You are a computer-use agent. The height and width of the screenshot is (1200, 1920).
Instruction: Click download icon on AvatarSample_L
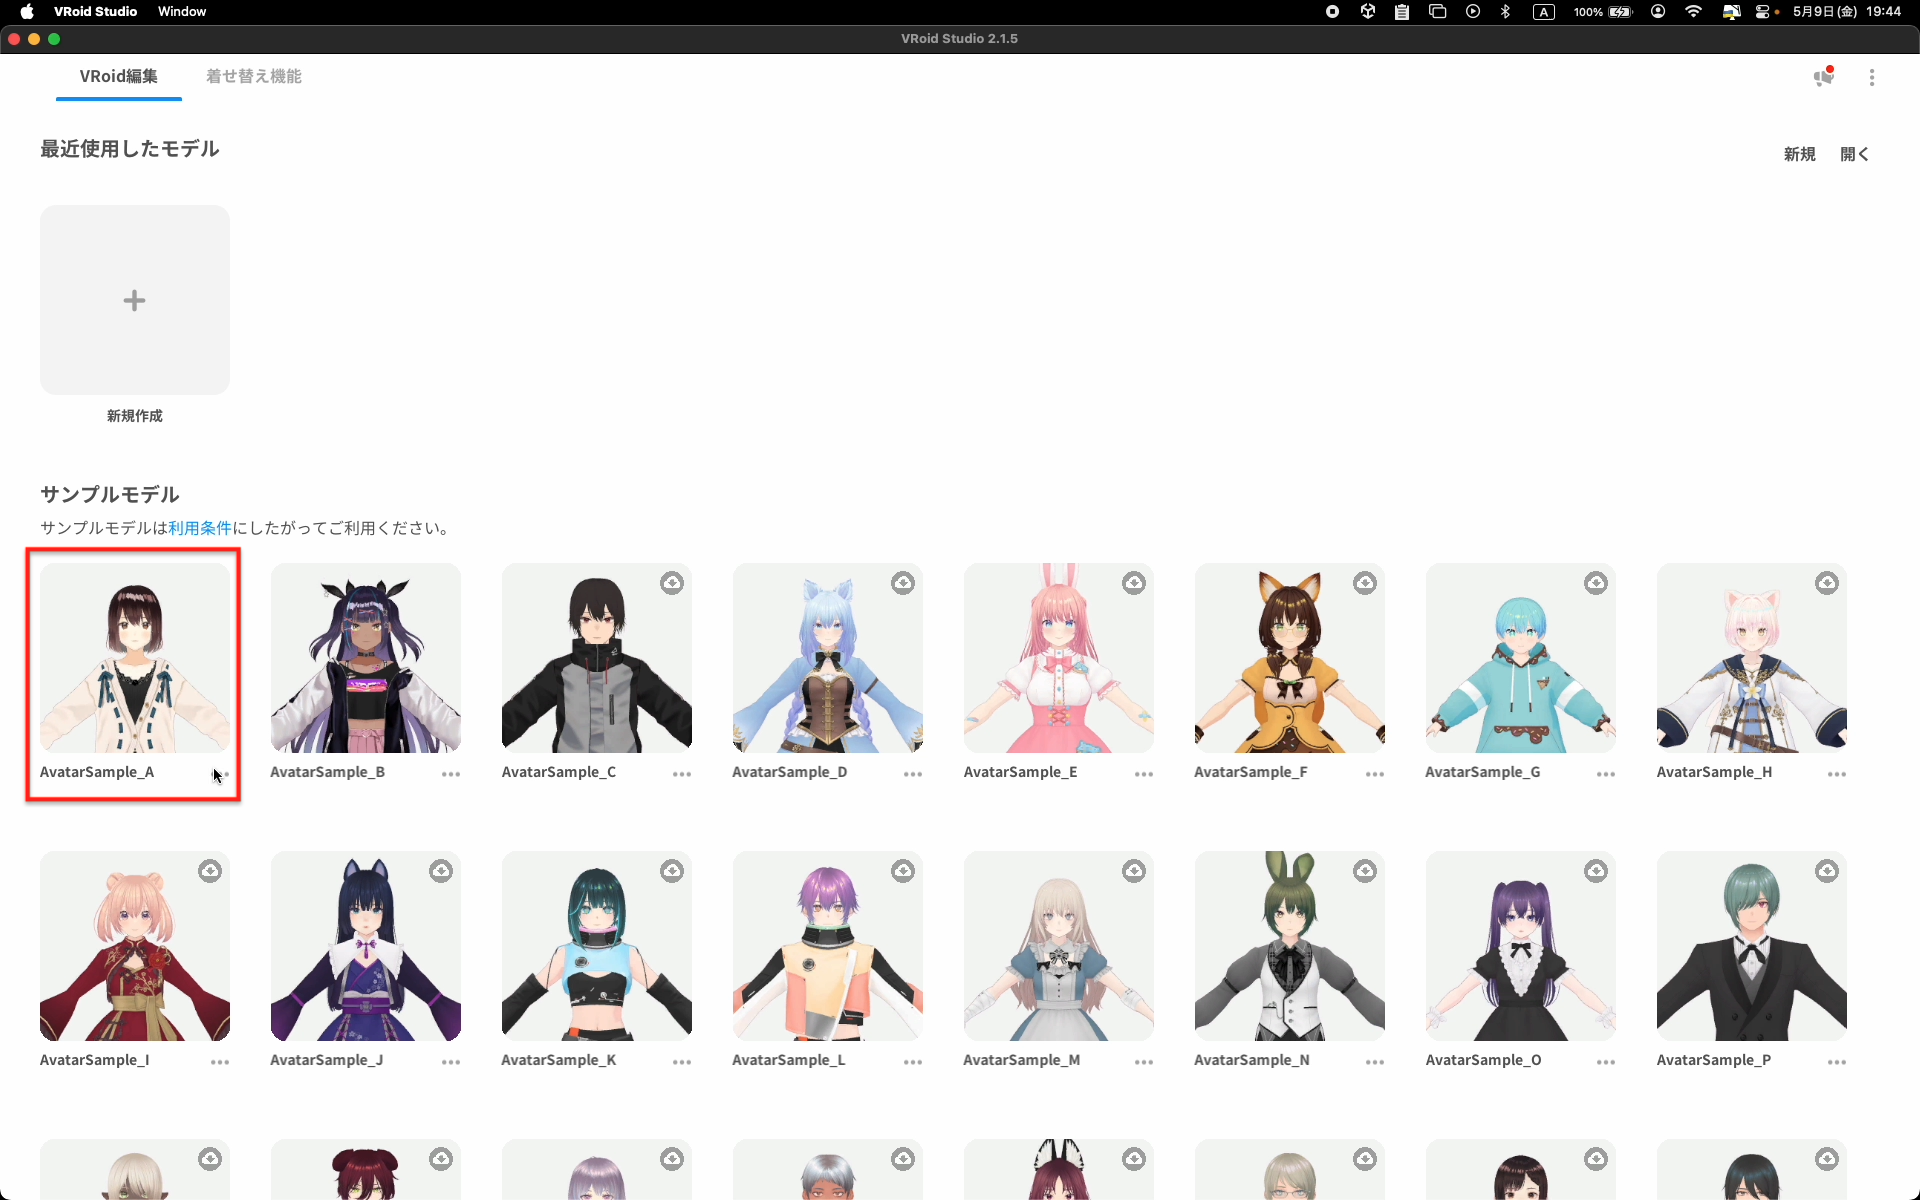tap(903, 871)
